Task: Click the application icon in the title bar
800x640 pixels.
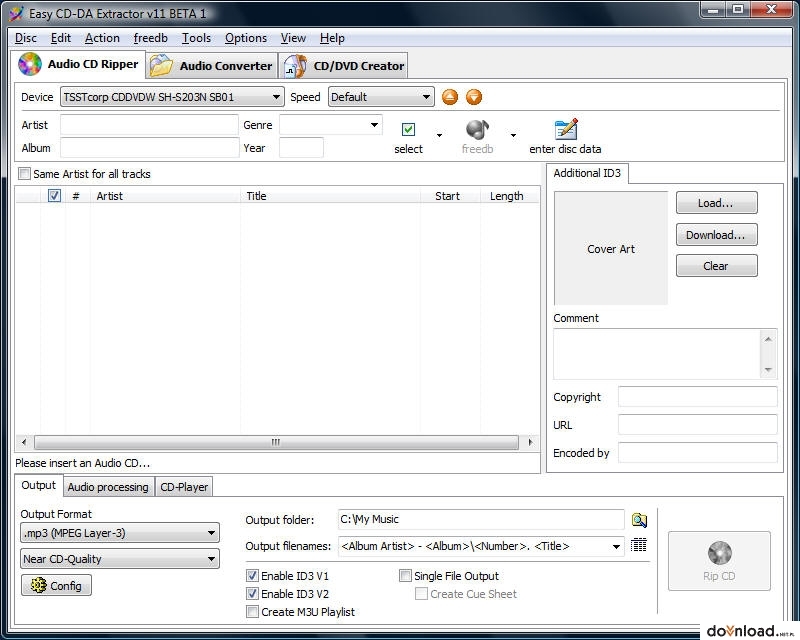Action: point(16,14)
